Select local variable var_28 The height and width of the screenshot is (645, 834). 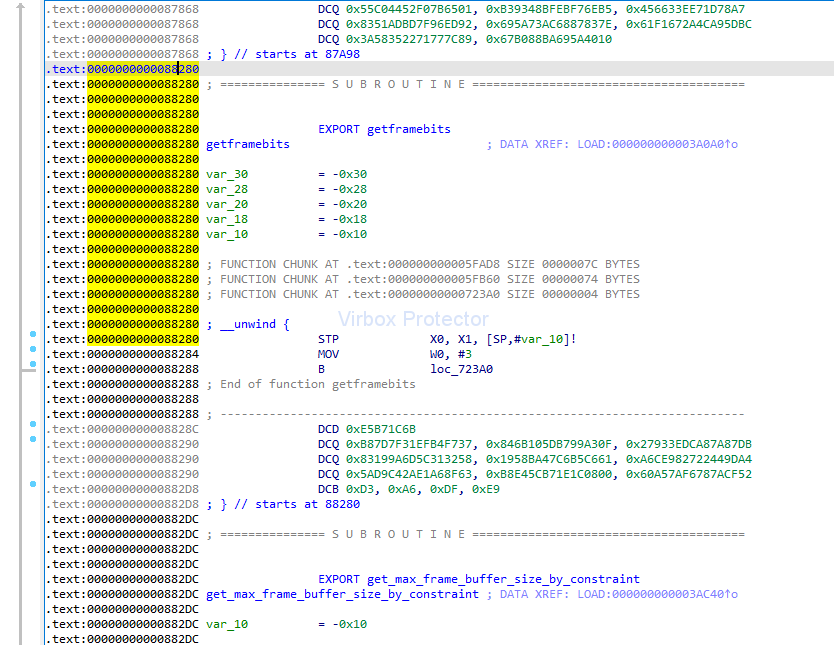(x=227, y=189)
